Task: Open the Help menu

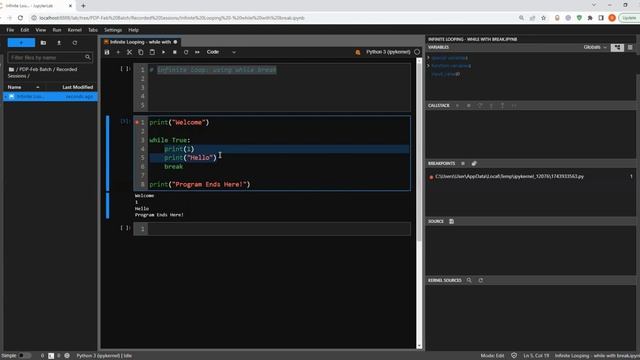Action: pyautogui.click(x=133, y=30)
